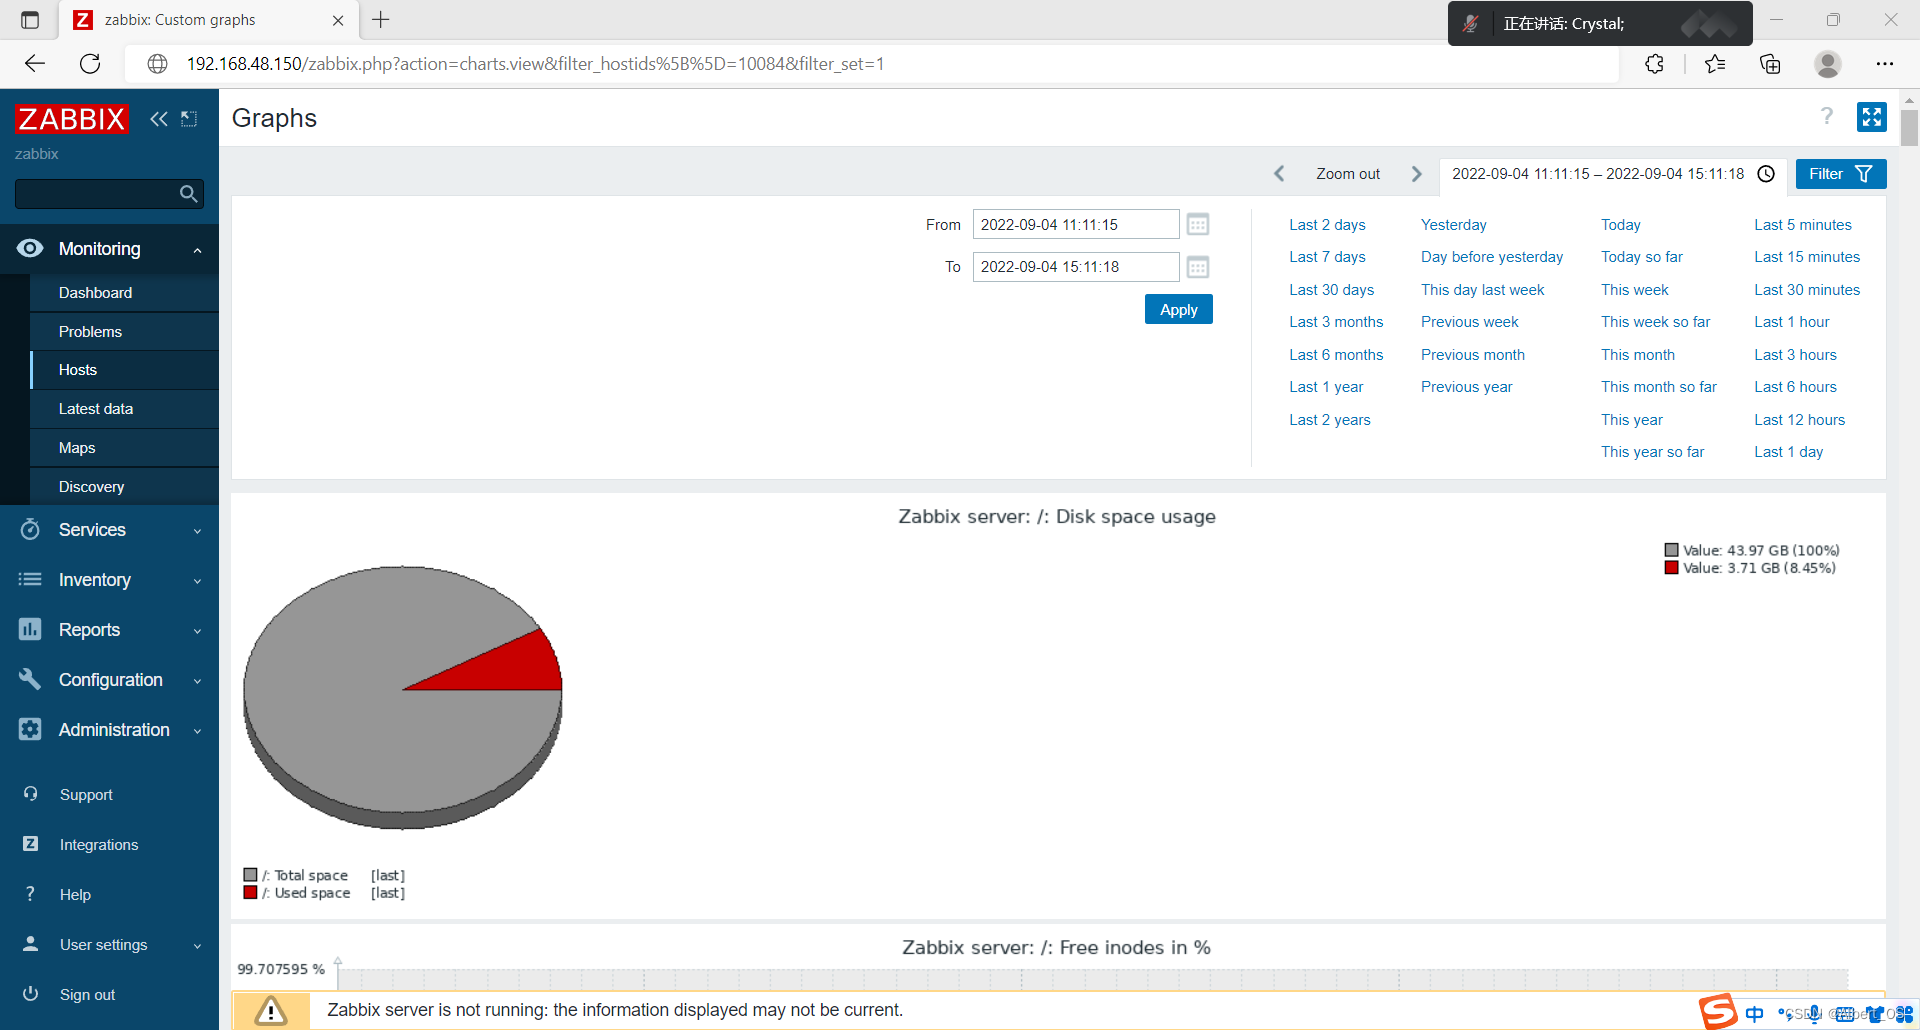Click the red Used space legend swatch
This screenshot has width=1920, height=1030.
250,892
